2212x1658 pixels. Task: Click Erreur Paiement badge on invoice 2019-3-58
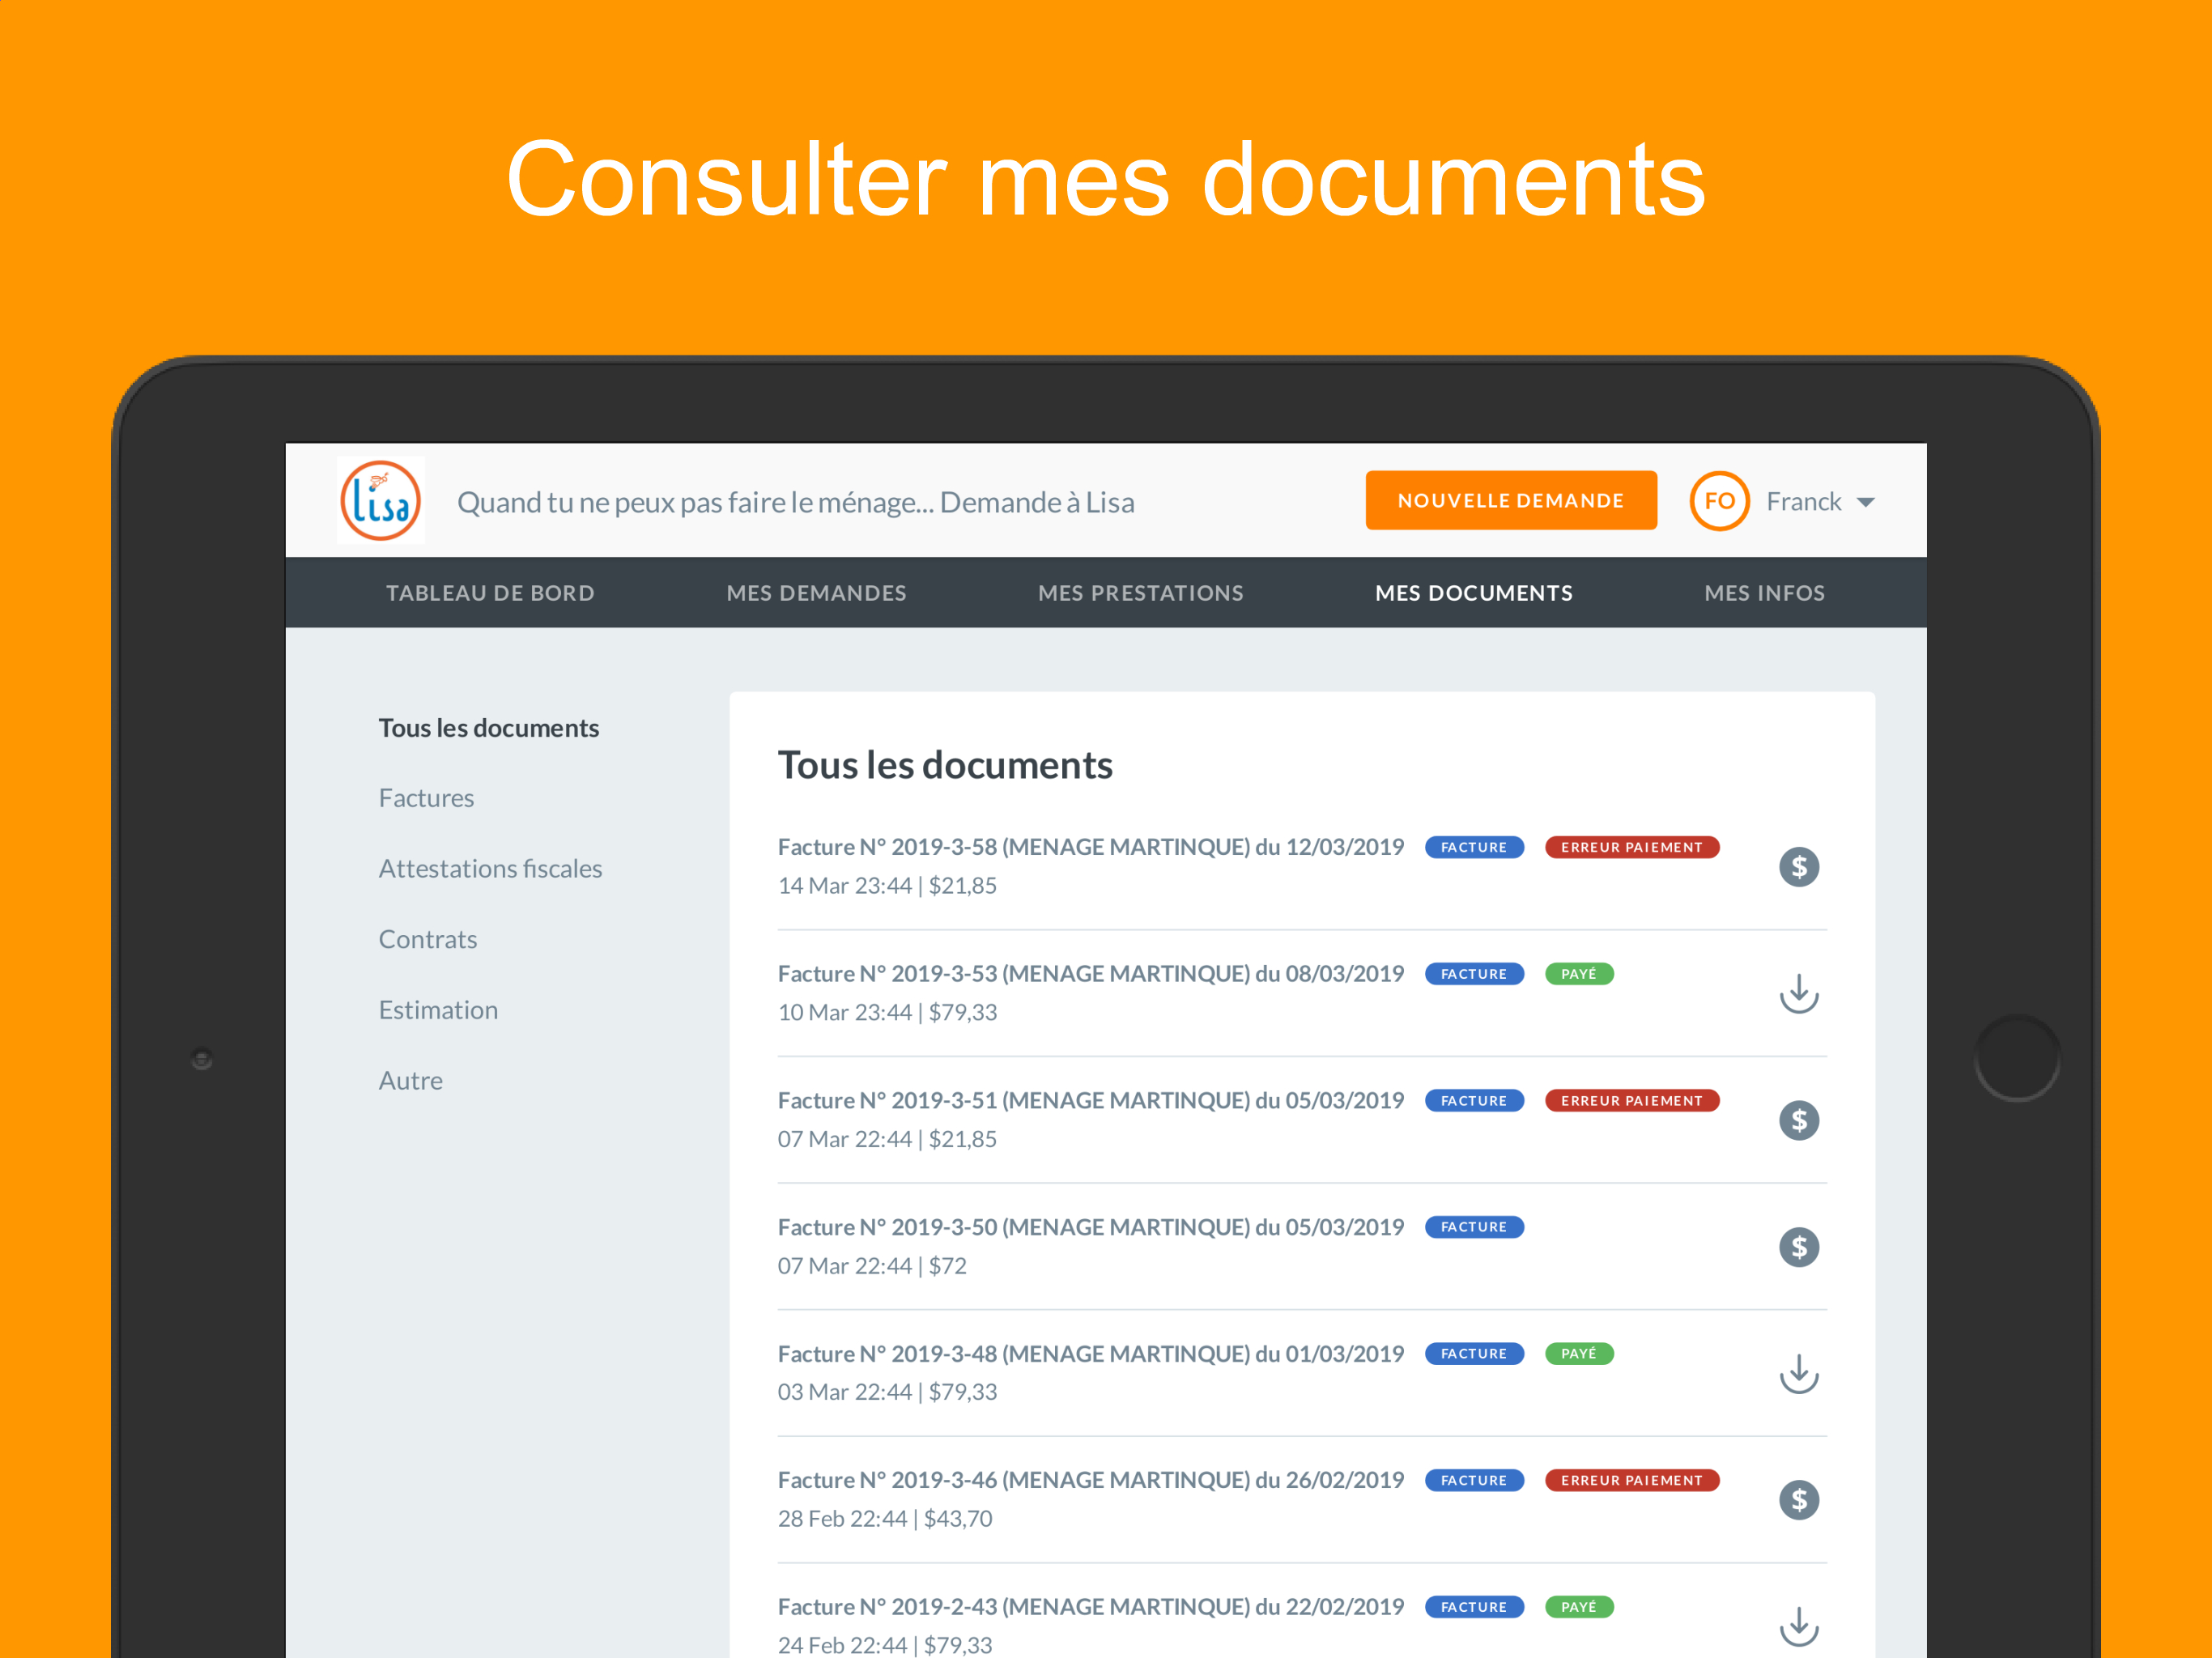[x=1631, y=847]
